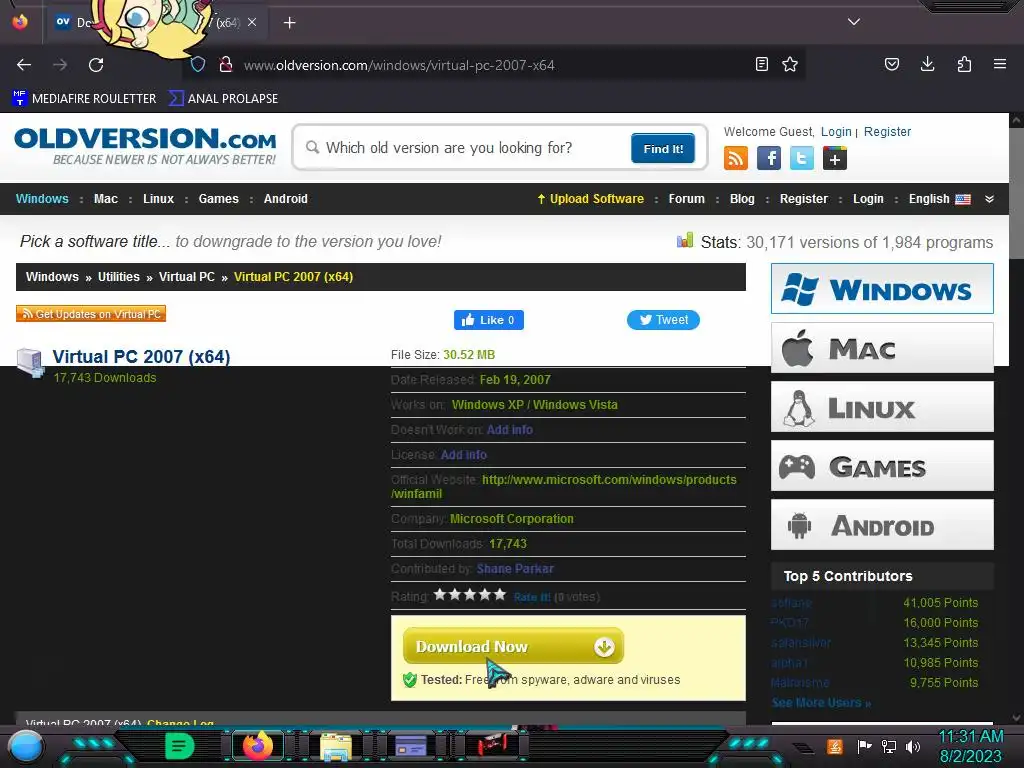Viewport: 1024px width, 768px height.
Task: Open the File Explorer taskbar icon
Action: [x=336, y=746]
